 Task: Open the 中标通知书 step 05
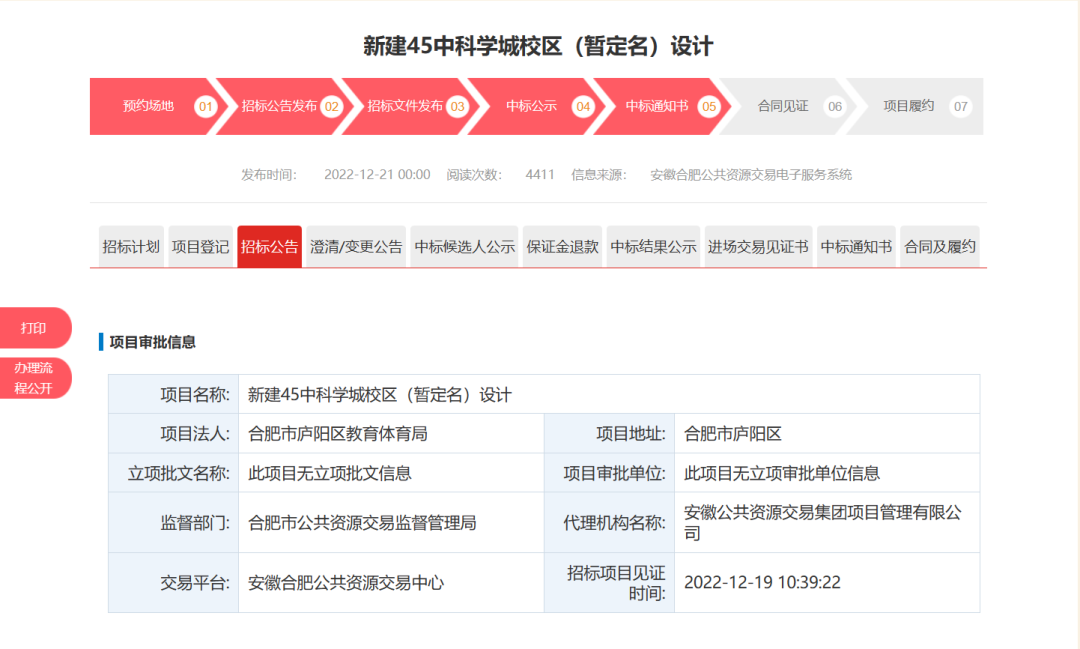(662, 106)
